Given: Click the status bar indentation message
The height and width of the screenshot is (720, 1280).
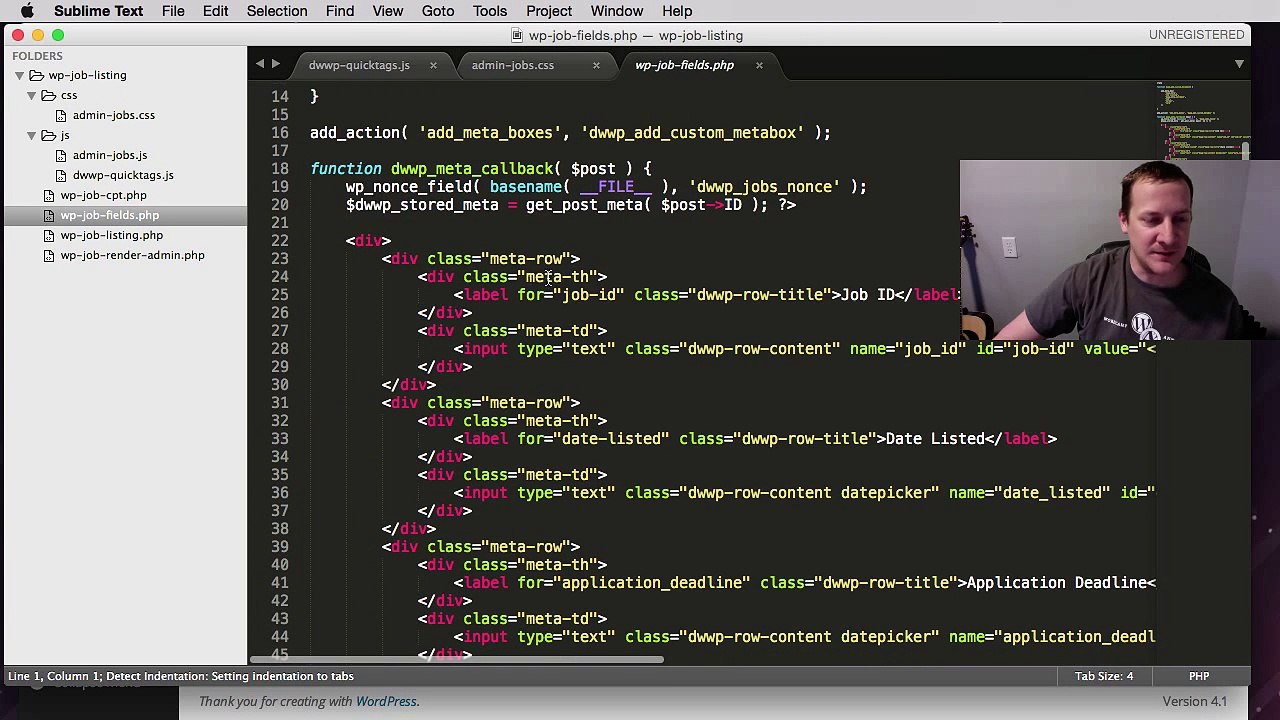Looking at the screenshot, I should click(x=181, y=676).
